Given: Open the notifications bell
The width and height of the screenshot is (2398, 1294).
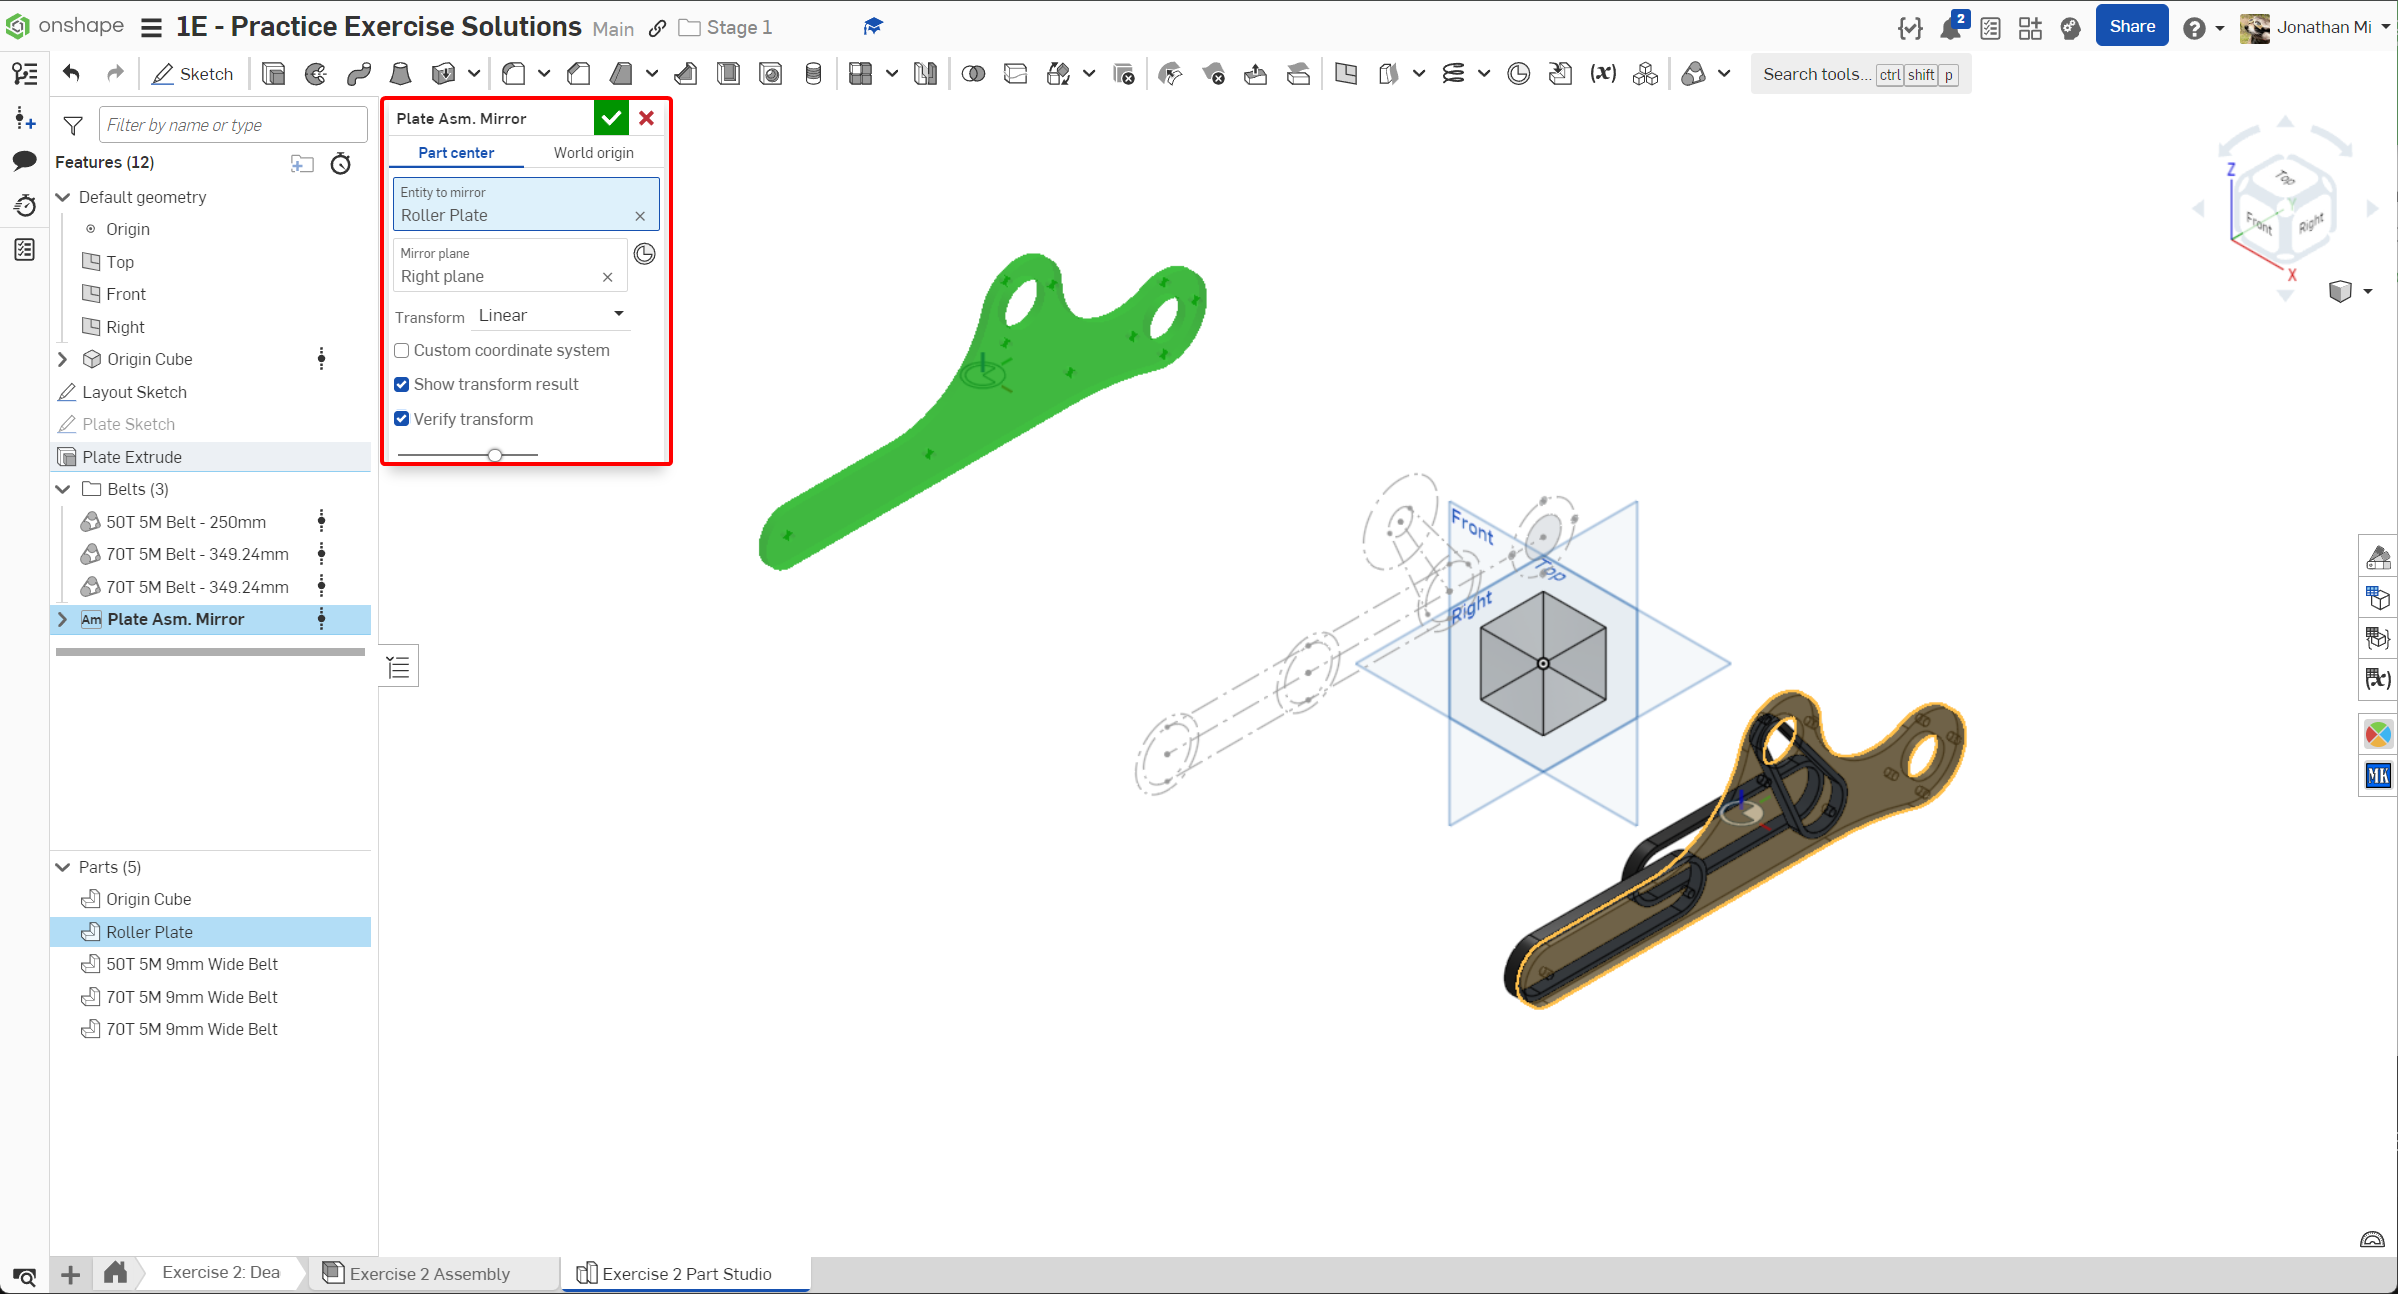Looking at the screenshot, I should (1949, 28).
